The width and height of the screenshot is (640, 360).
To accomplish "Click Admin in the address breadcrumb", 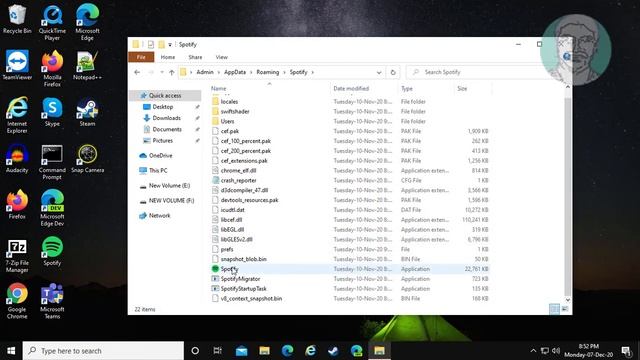I will pyautogui.click(x=205, y=72).
